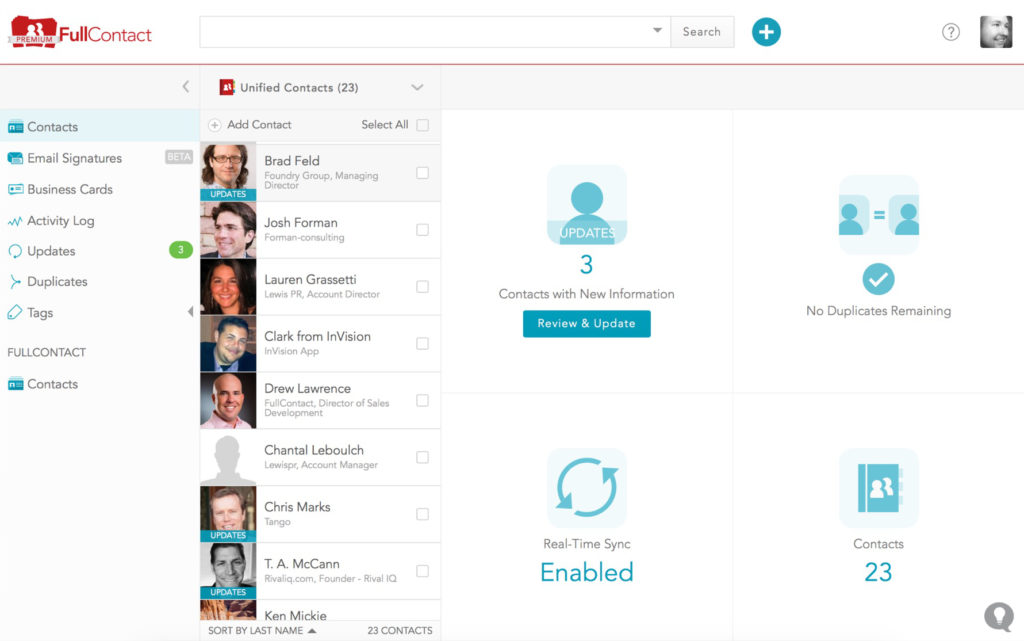Go to Business Cards in the sidebar
The width and height of the screenshot is (1024, 641).
tap(70, 189)
